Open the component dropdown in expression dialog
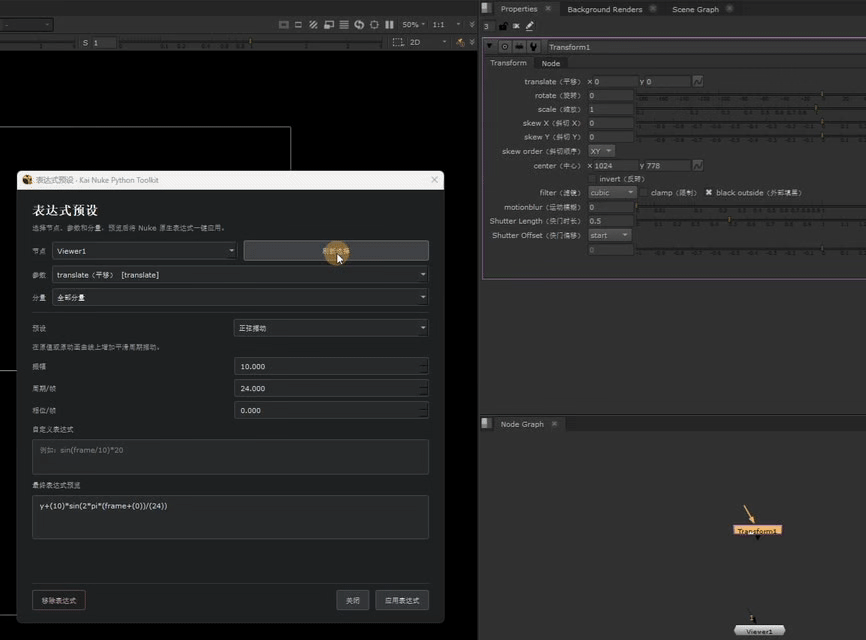The image size is (866, 640). pyautogui.click(x=240, y=297)
